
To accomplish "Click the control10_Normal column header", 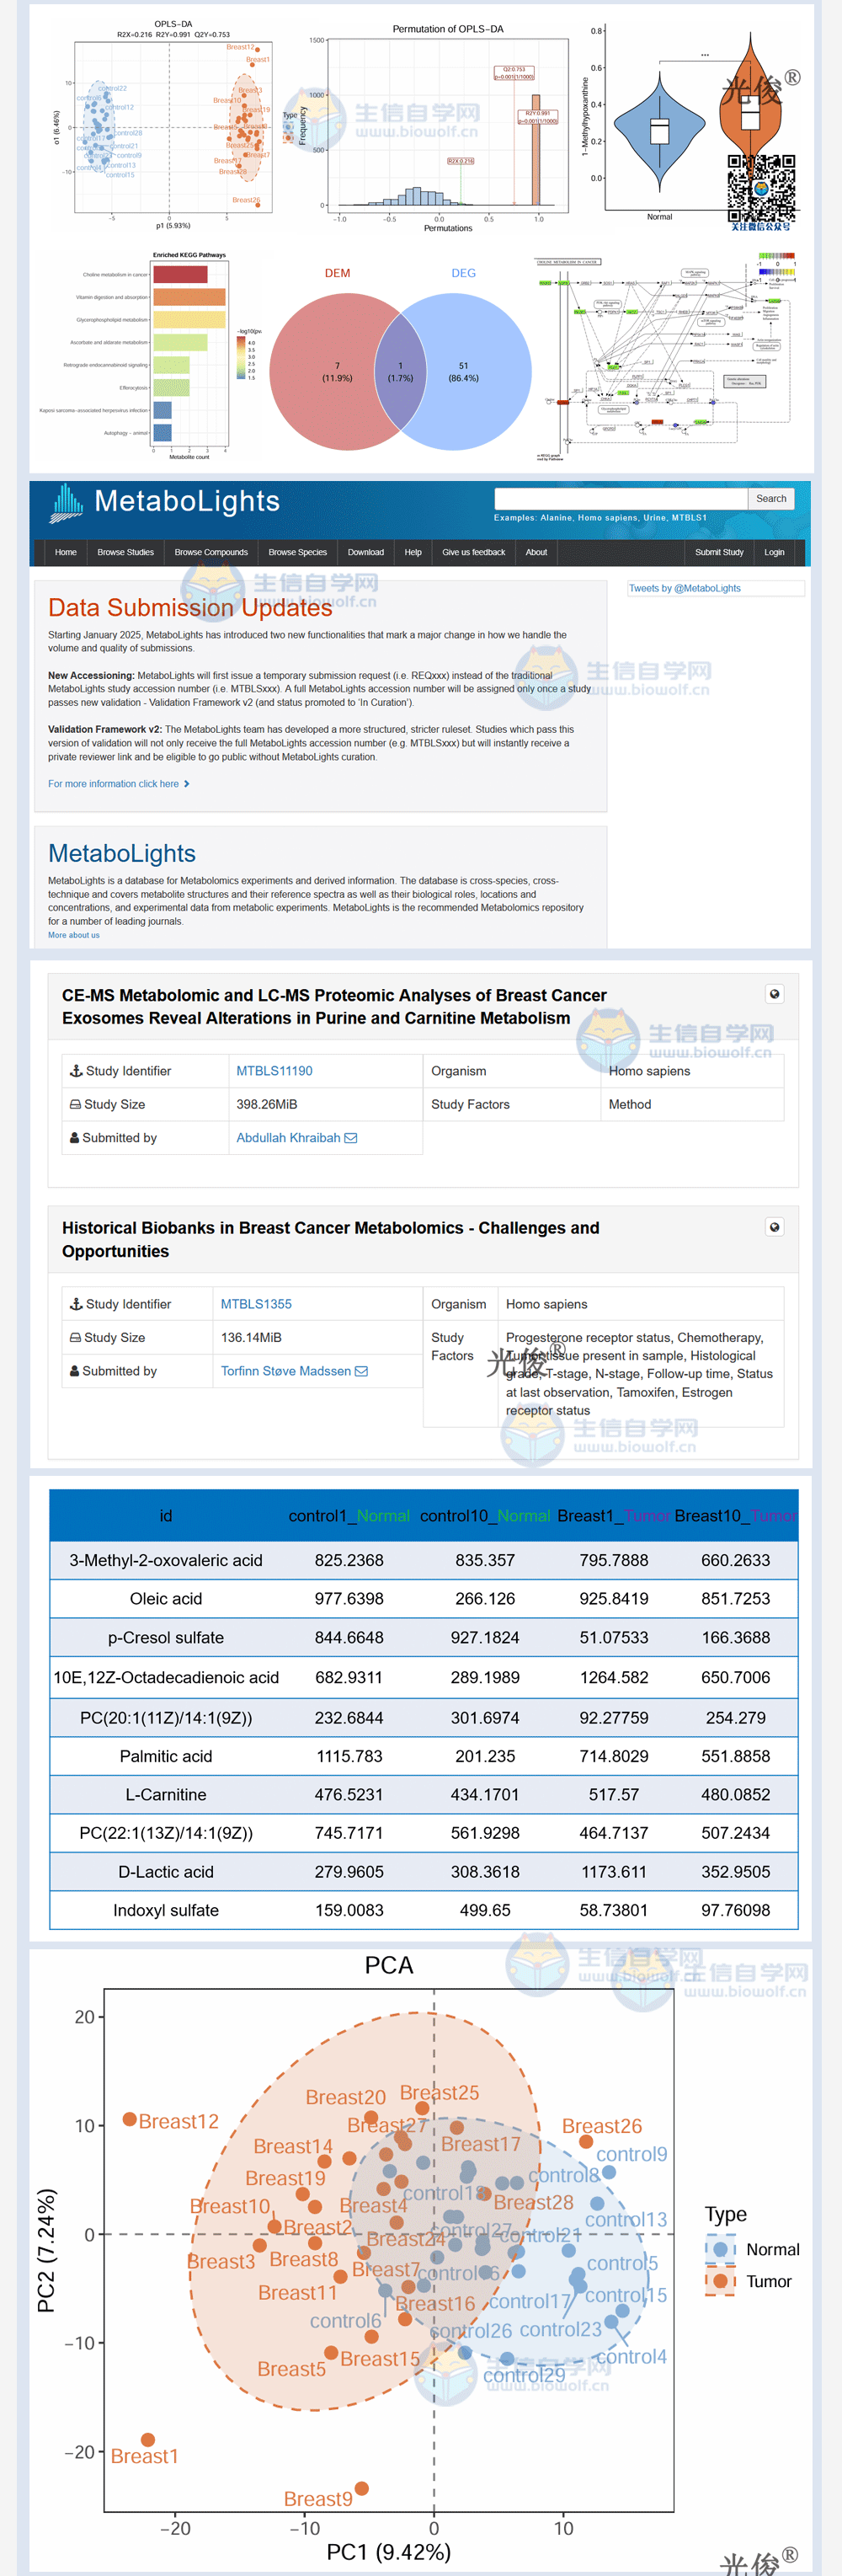I will (485, 1516).
